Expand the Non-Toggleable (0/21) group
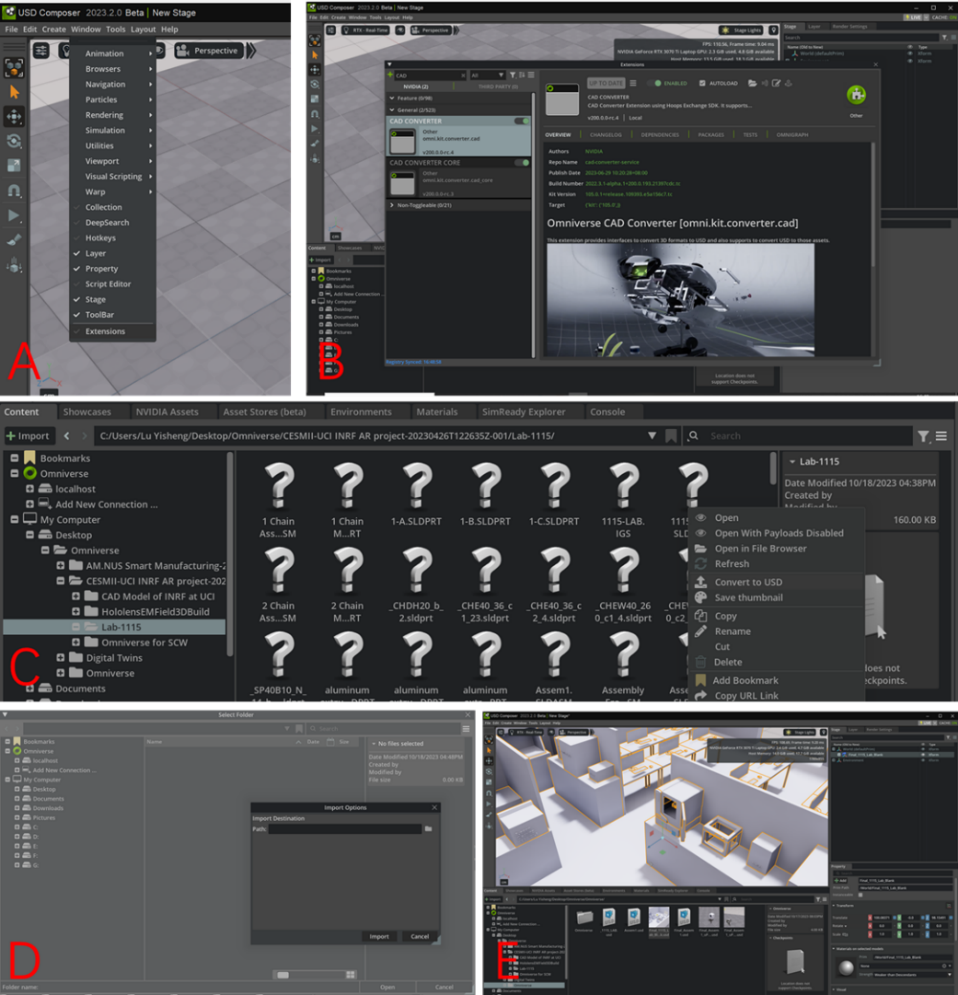Screen dimensions: 958x995 pyautogui.click(x=391, y=205)
